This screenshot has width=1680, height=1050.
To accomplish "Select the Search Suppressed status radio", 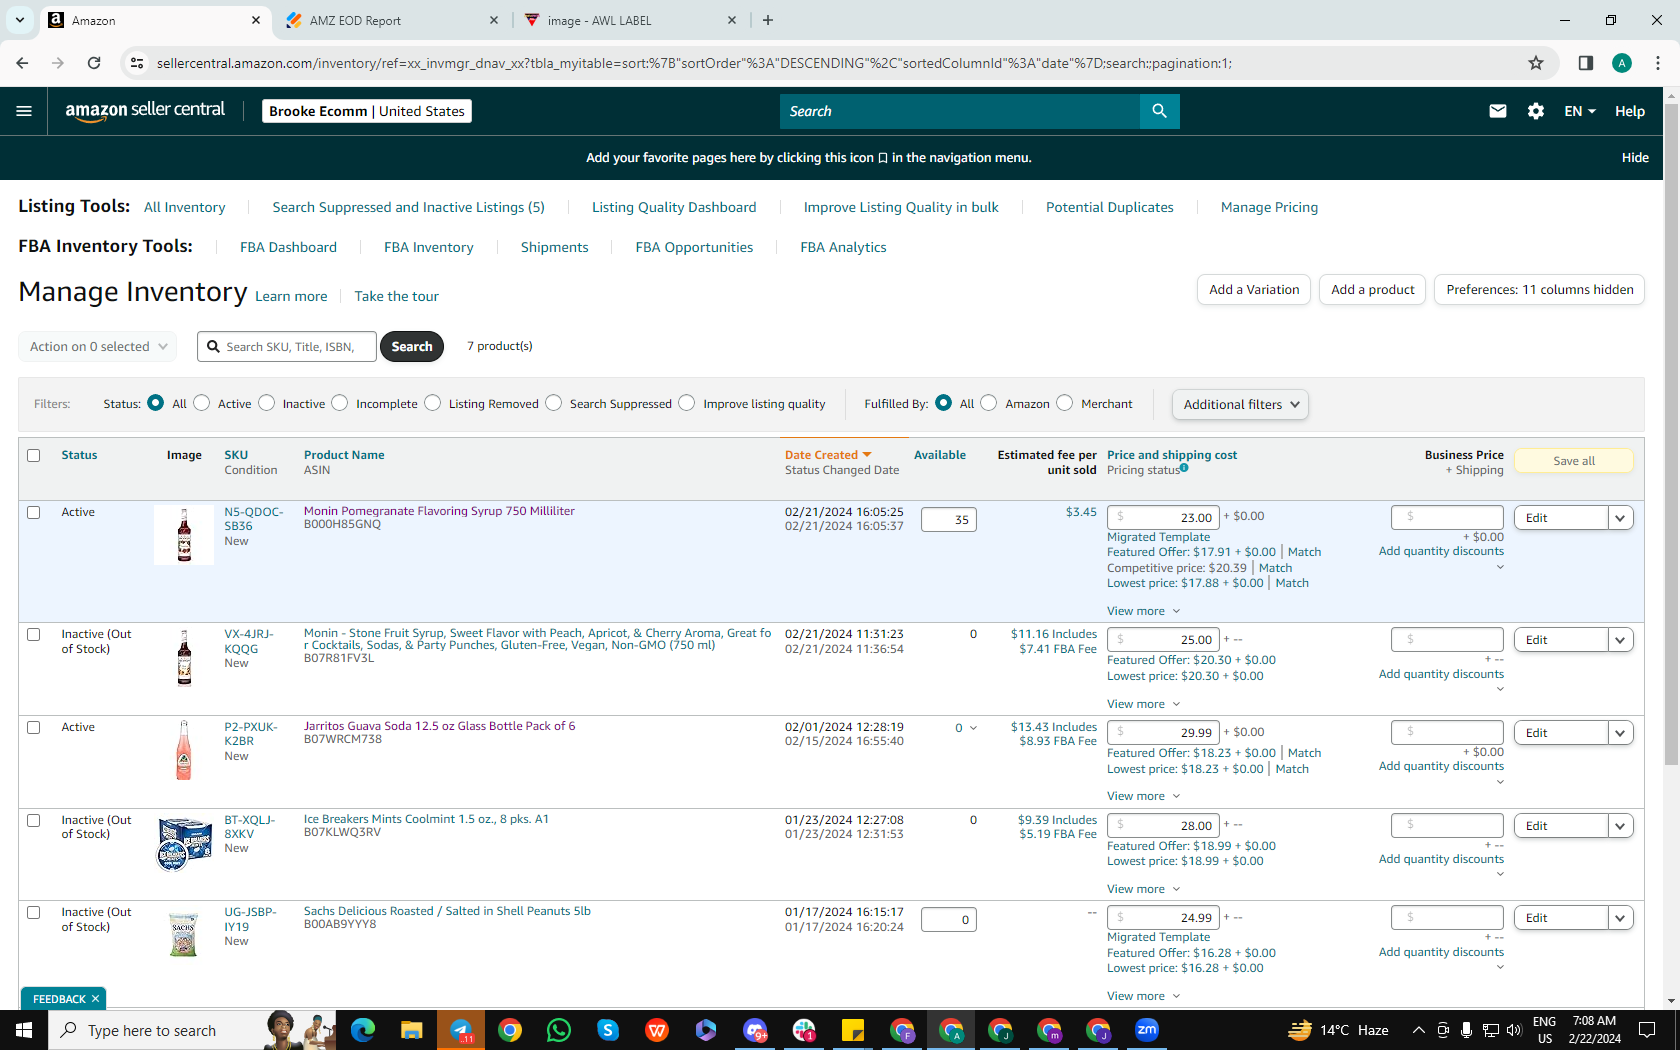I will pyautogui.click(x=554, y=403).
